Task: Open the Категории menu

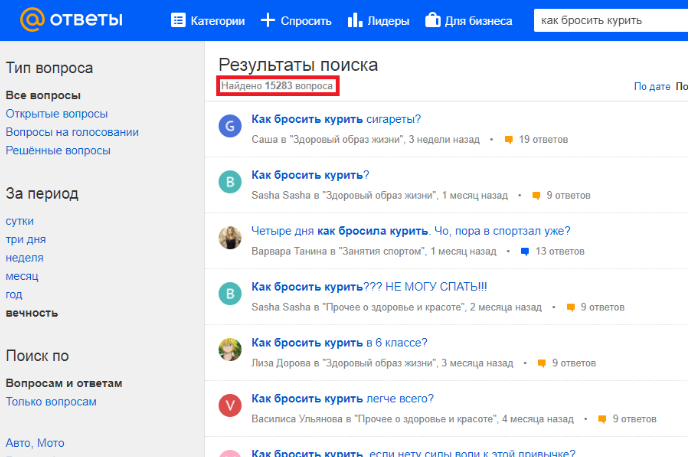Action: pos(207,21)
